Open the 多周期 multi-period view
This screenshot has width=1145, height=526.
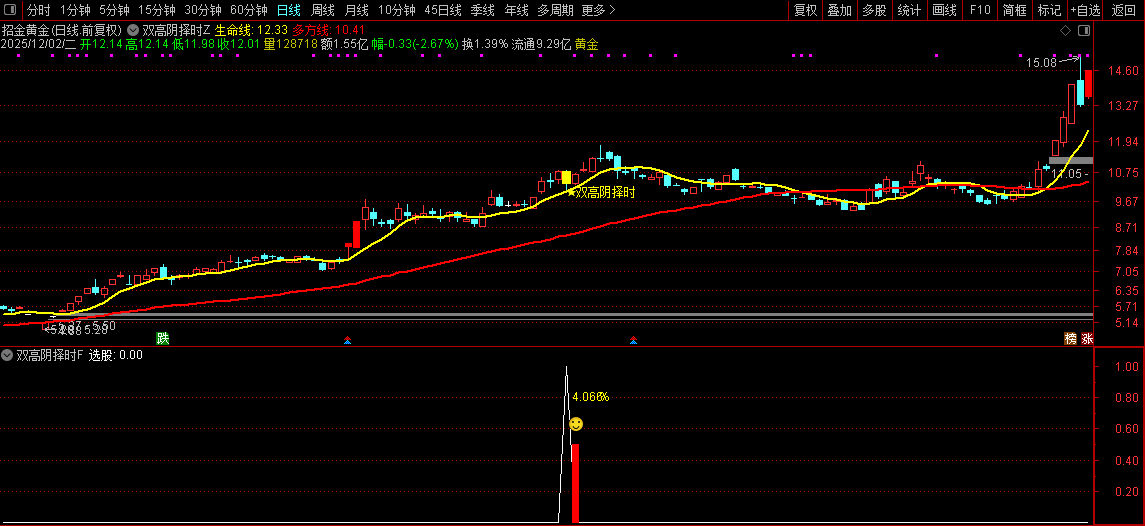(555, 10)
